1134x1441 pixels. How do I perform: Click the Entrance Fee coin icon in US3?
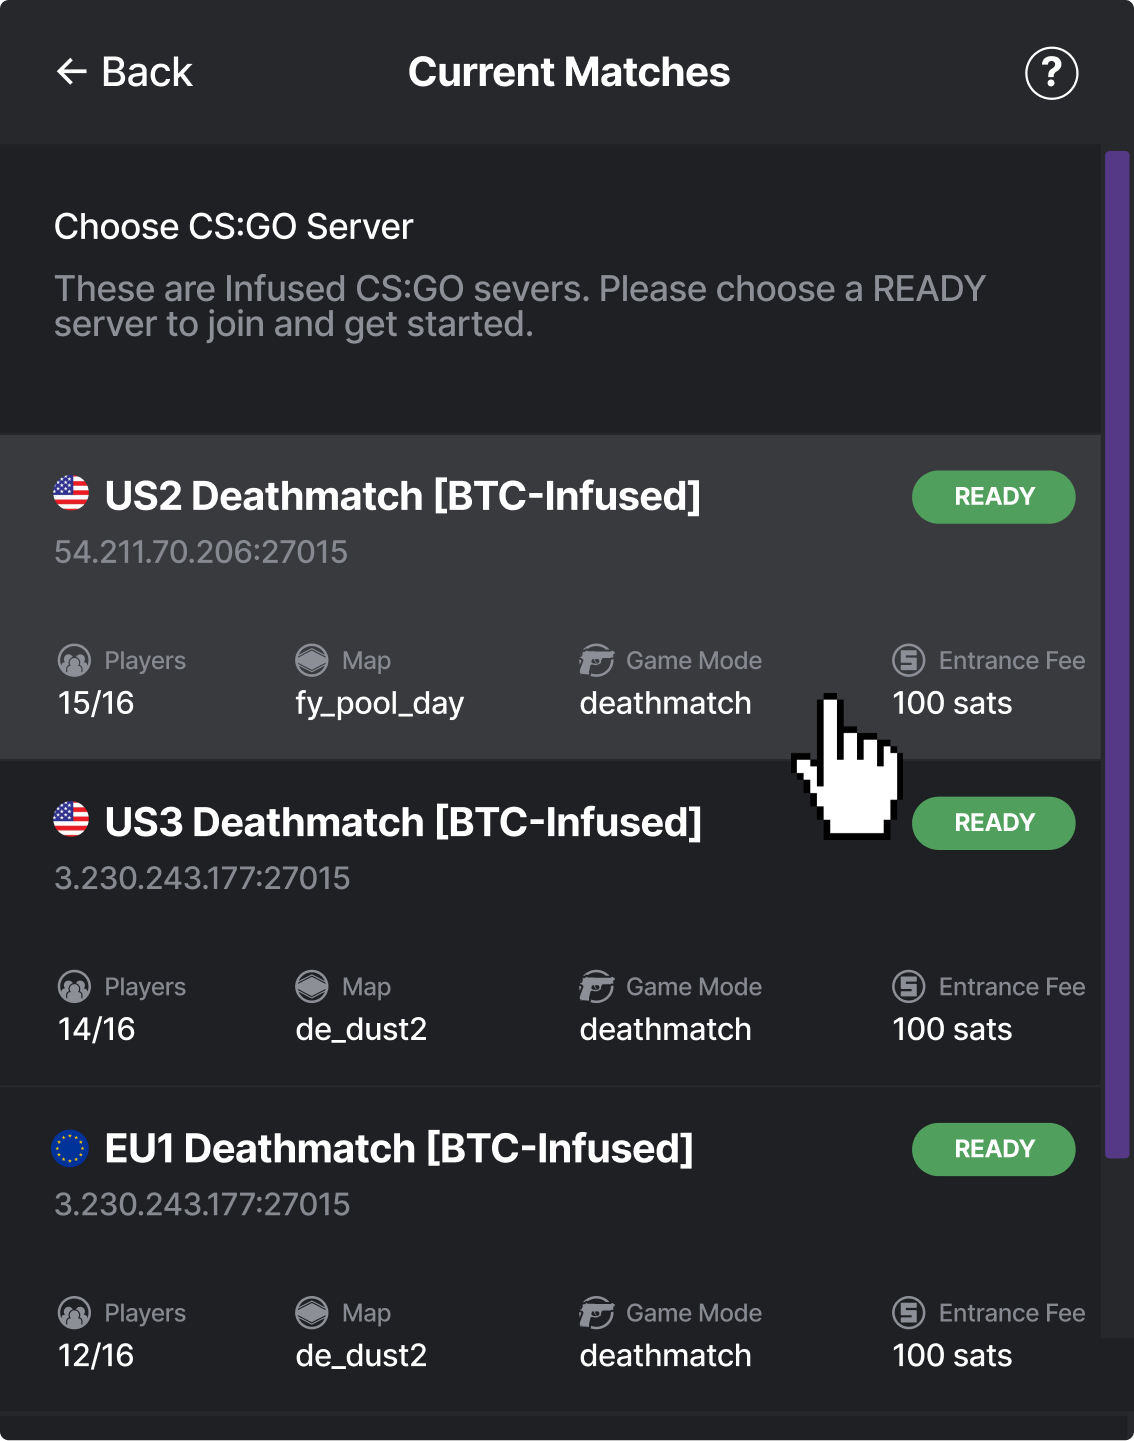(x=909, y=987)
